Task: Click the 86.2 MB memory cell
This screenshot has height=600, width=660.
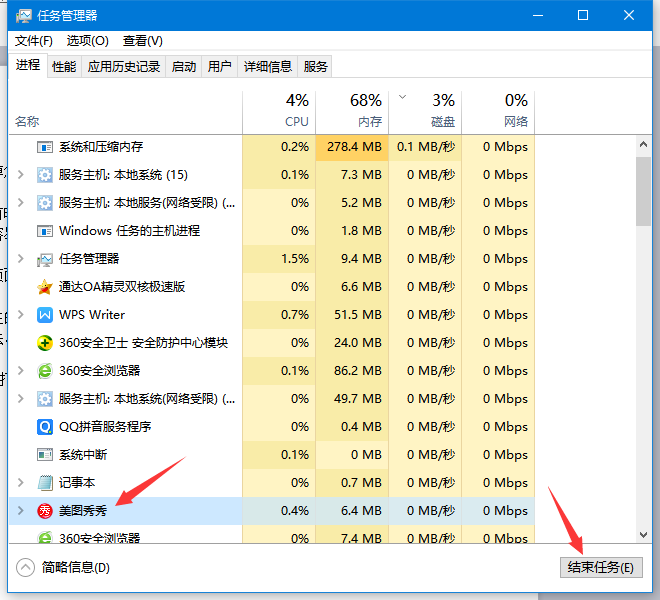Action: 352,371
